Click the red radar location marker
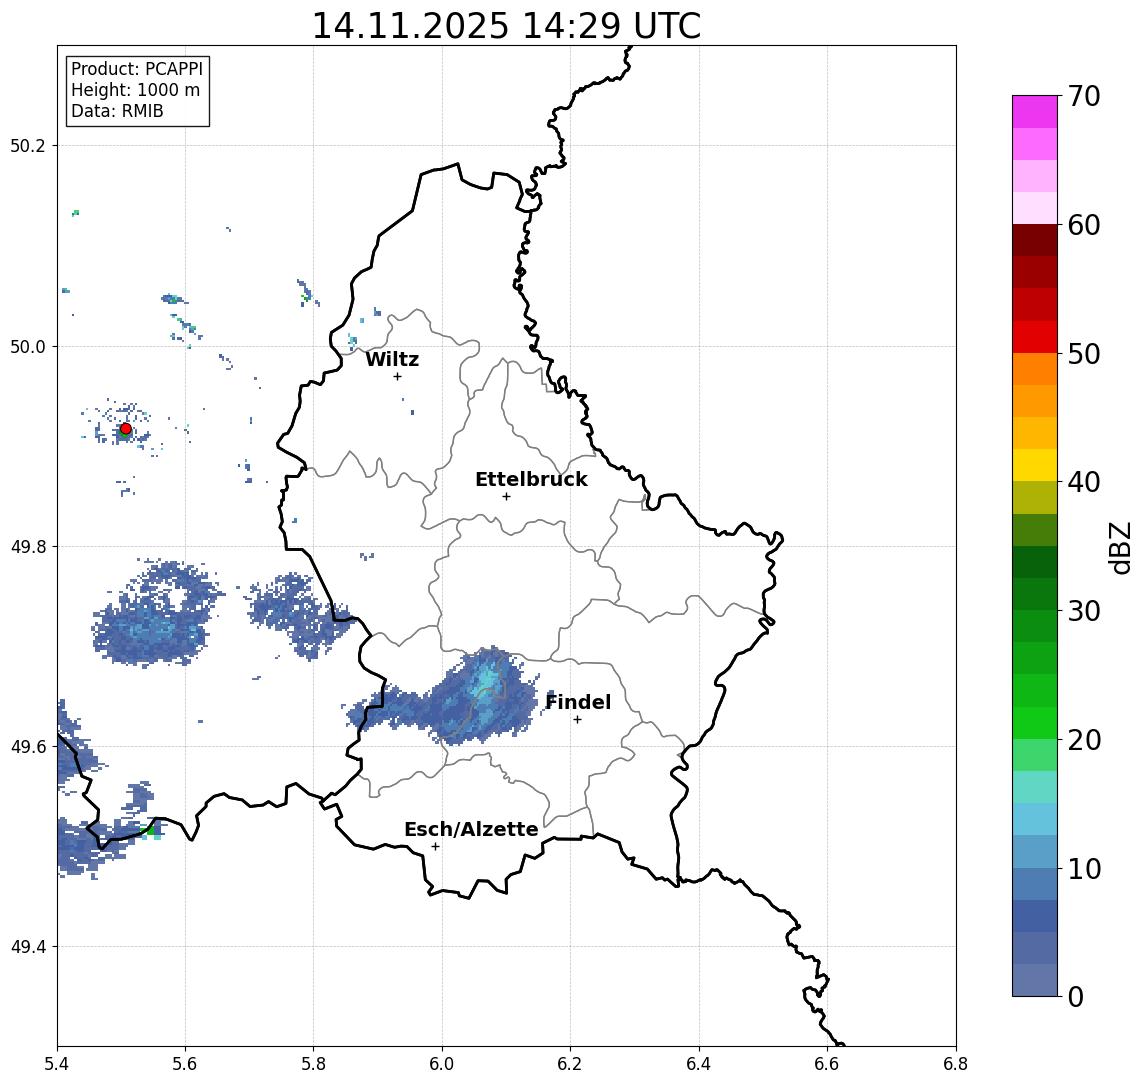Viewport: 1145px width, 1084px height. point(126,429)
